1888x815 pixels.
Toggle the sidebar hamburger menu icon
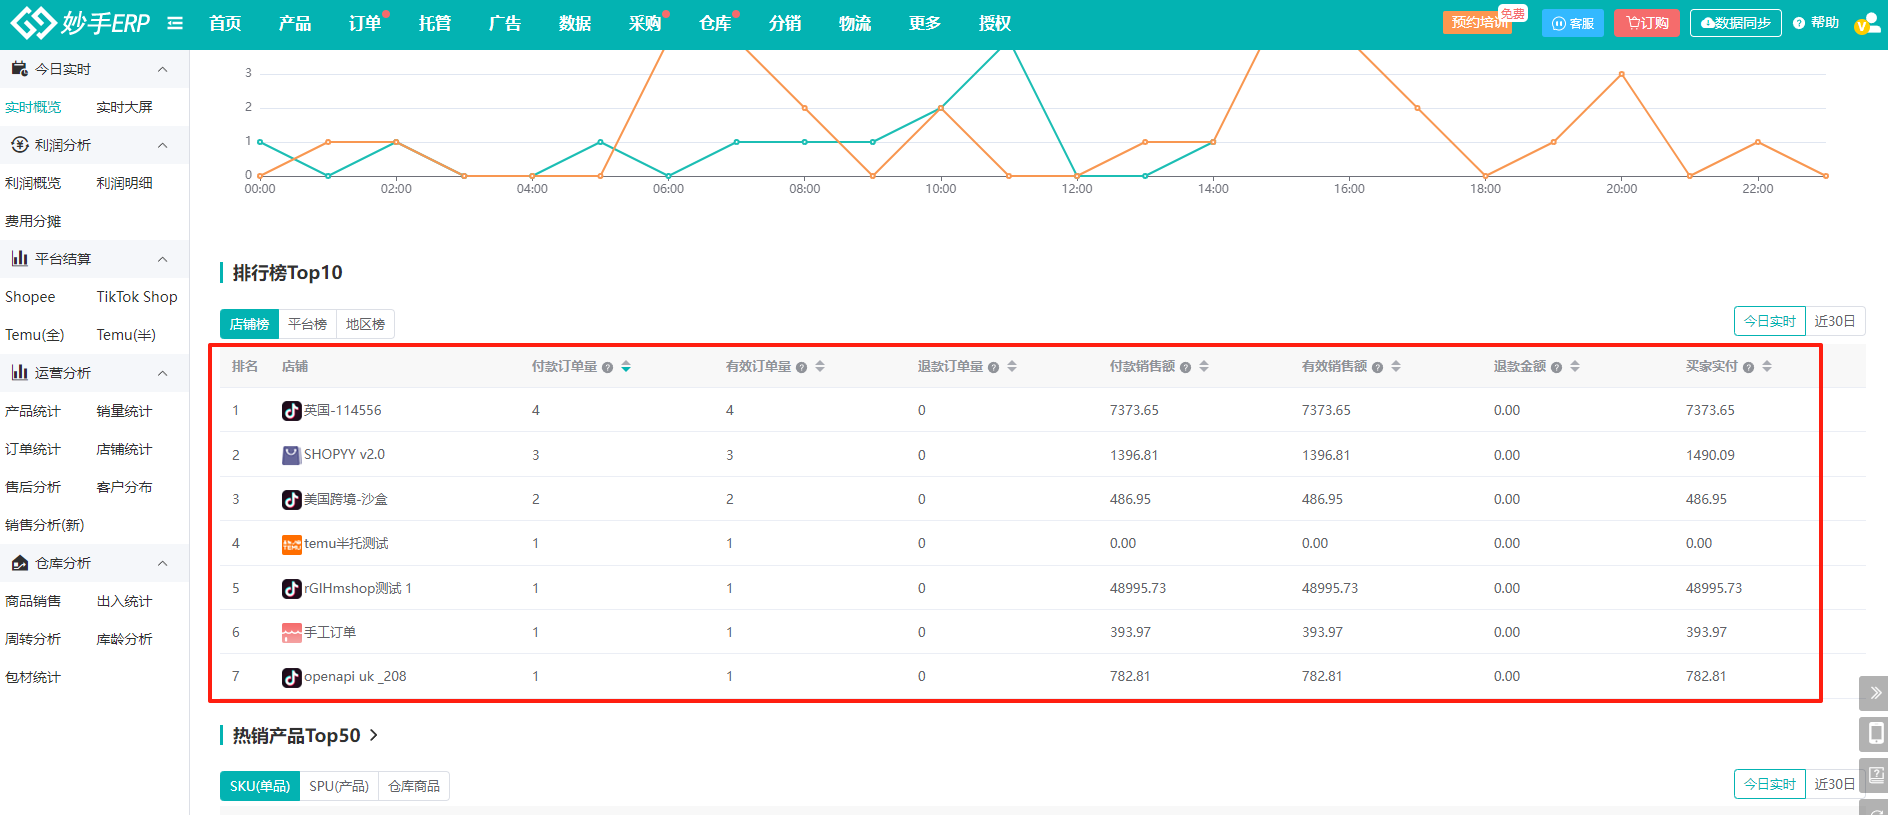(x=175, y=23)
